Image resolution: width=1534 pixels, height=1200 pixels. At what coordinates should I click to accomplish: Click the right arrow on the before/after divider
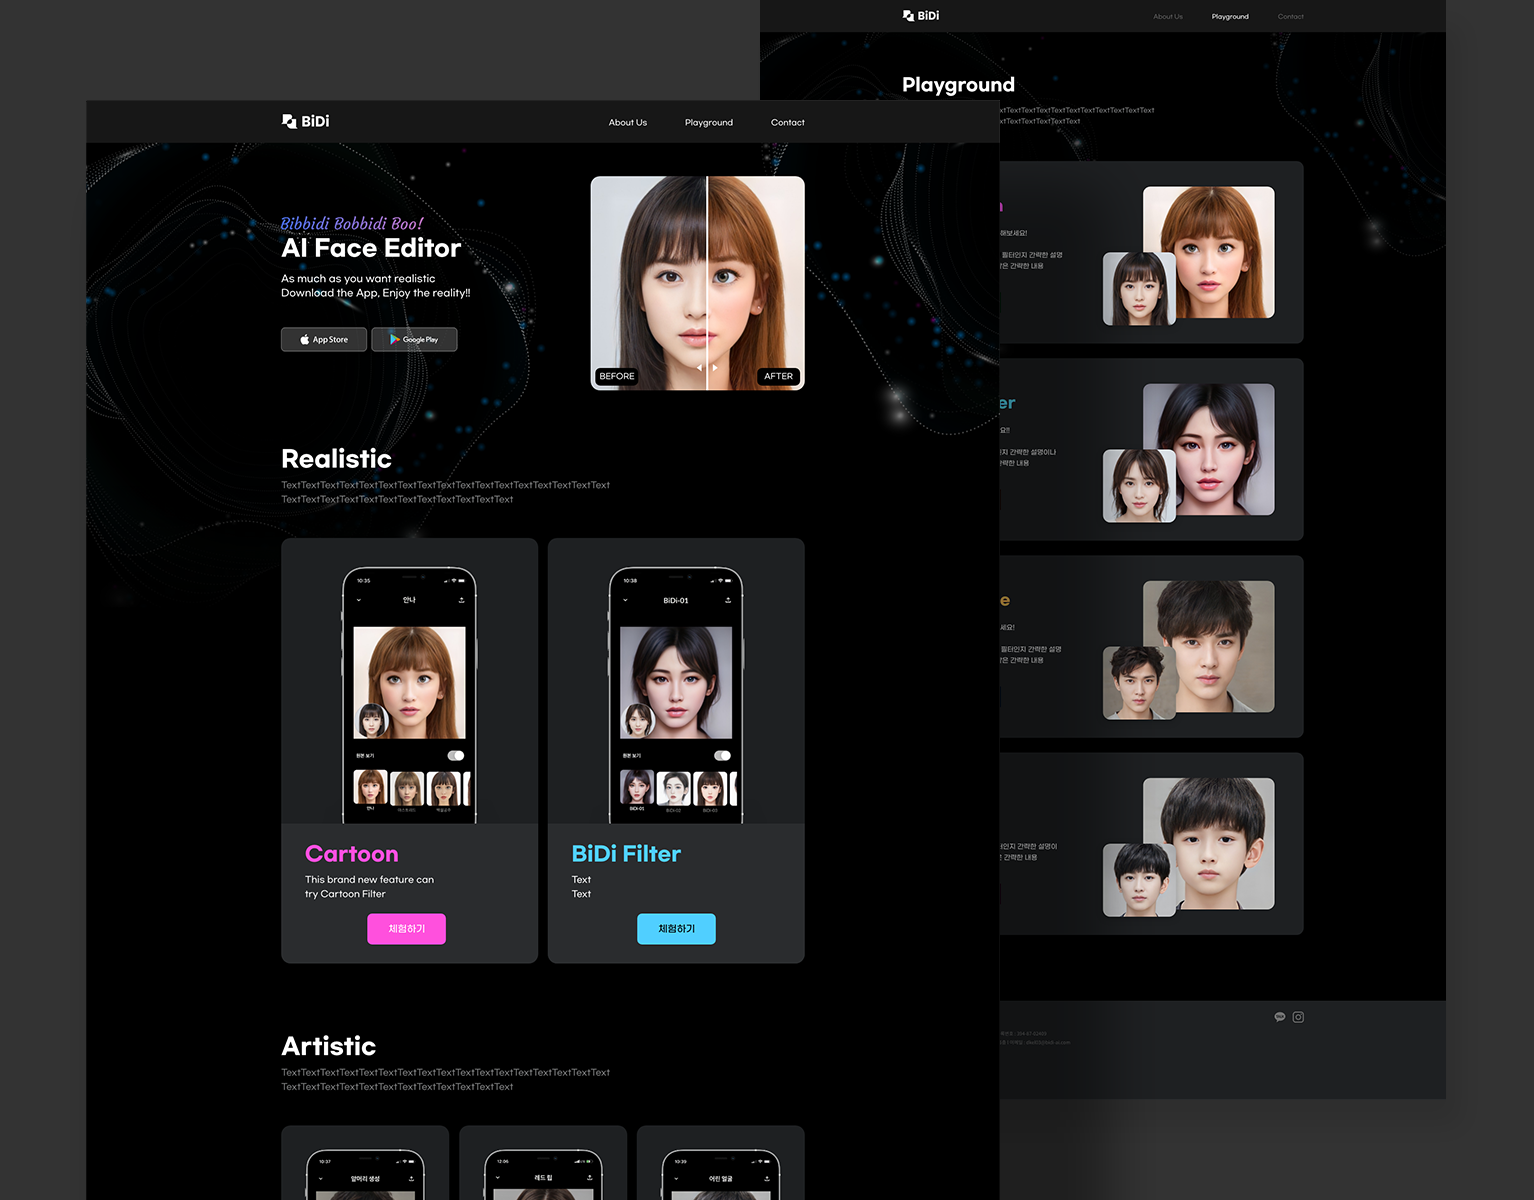(715, 368)
